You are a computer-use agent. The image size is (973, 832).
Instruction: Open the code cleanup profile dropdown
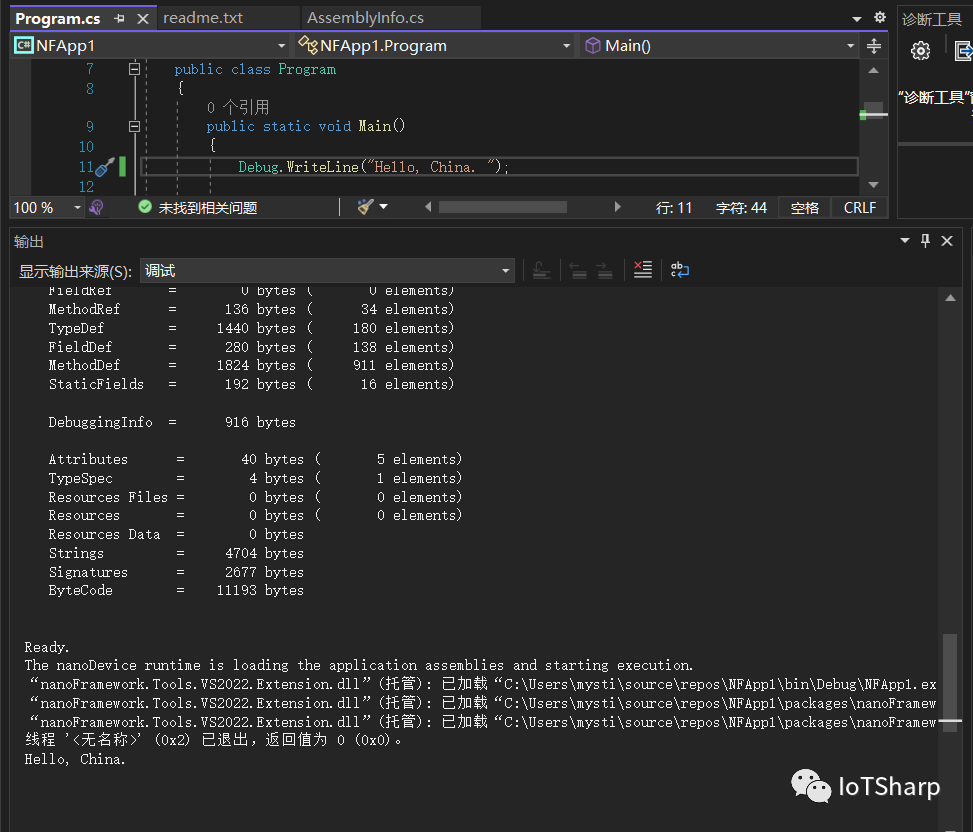[x=383, y=207]
